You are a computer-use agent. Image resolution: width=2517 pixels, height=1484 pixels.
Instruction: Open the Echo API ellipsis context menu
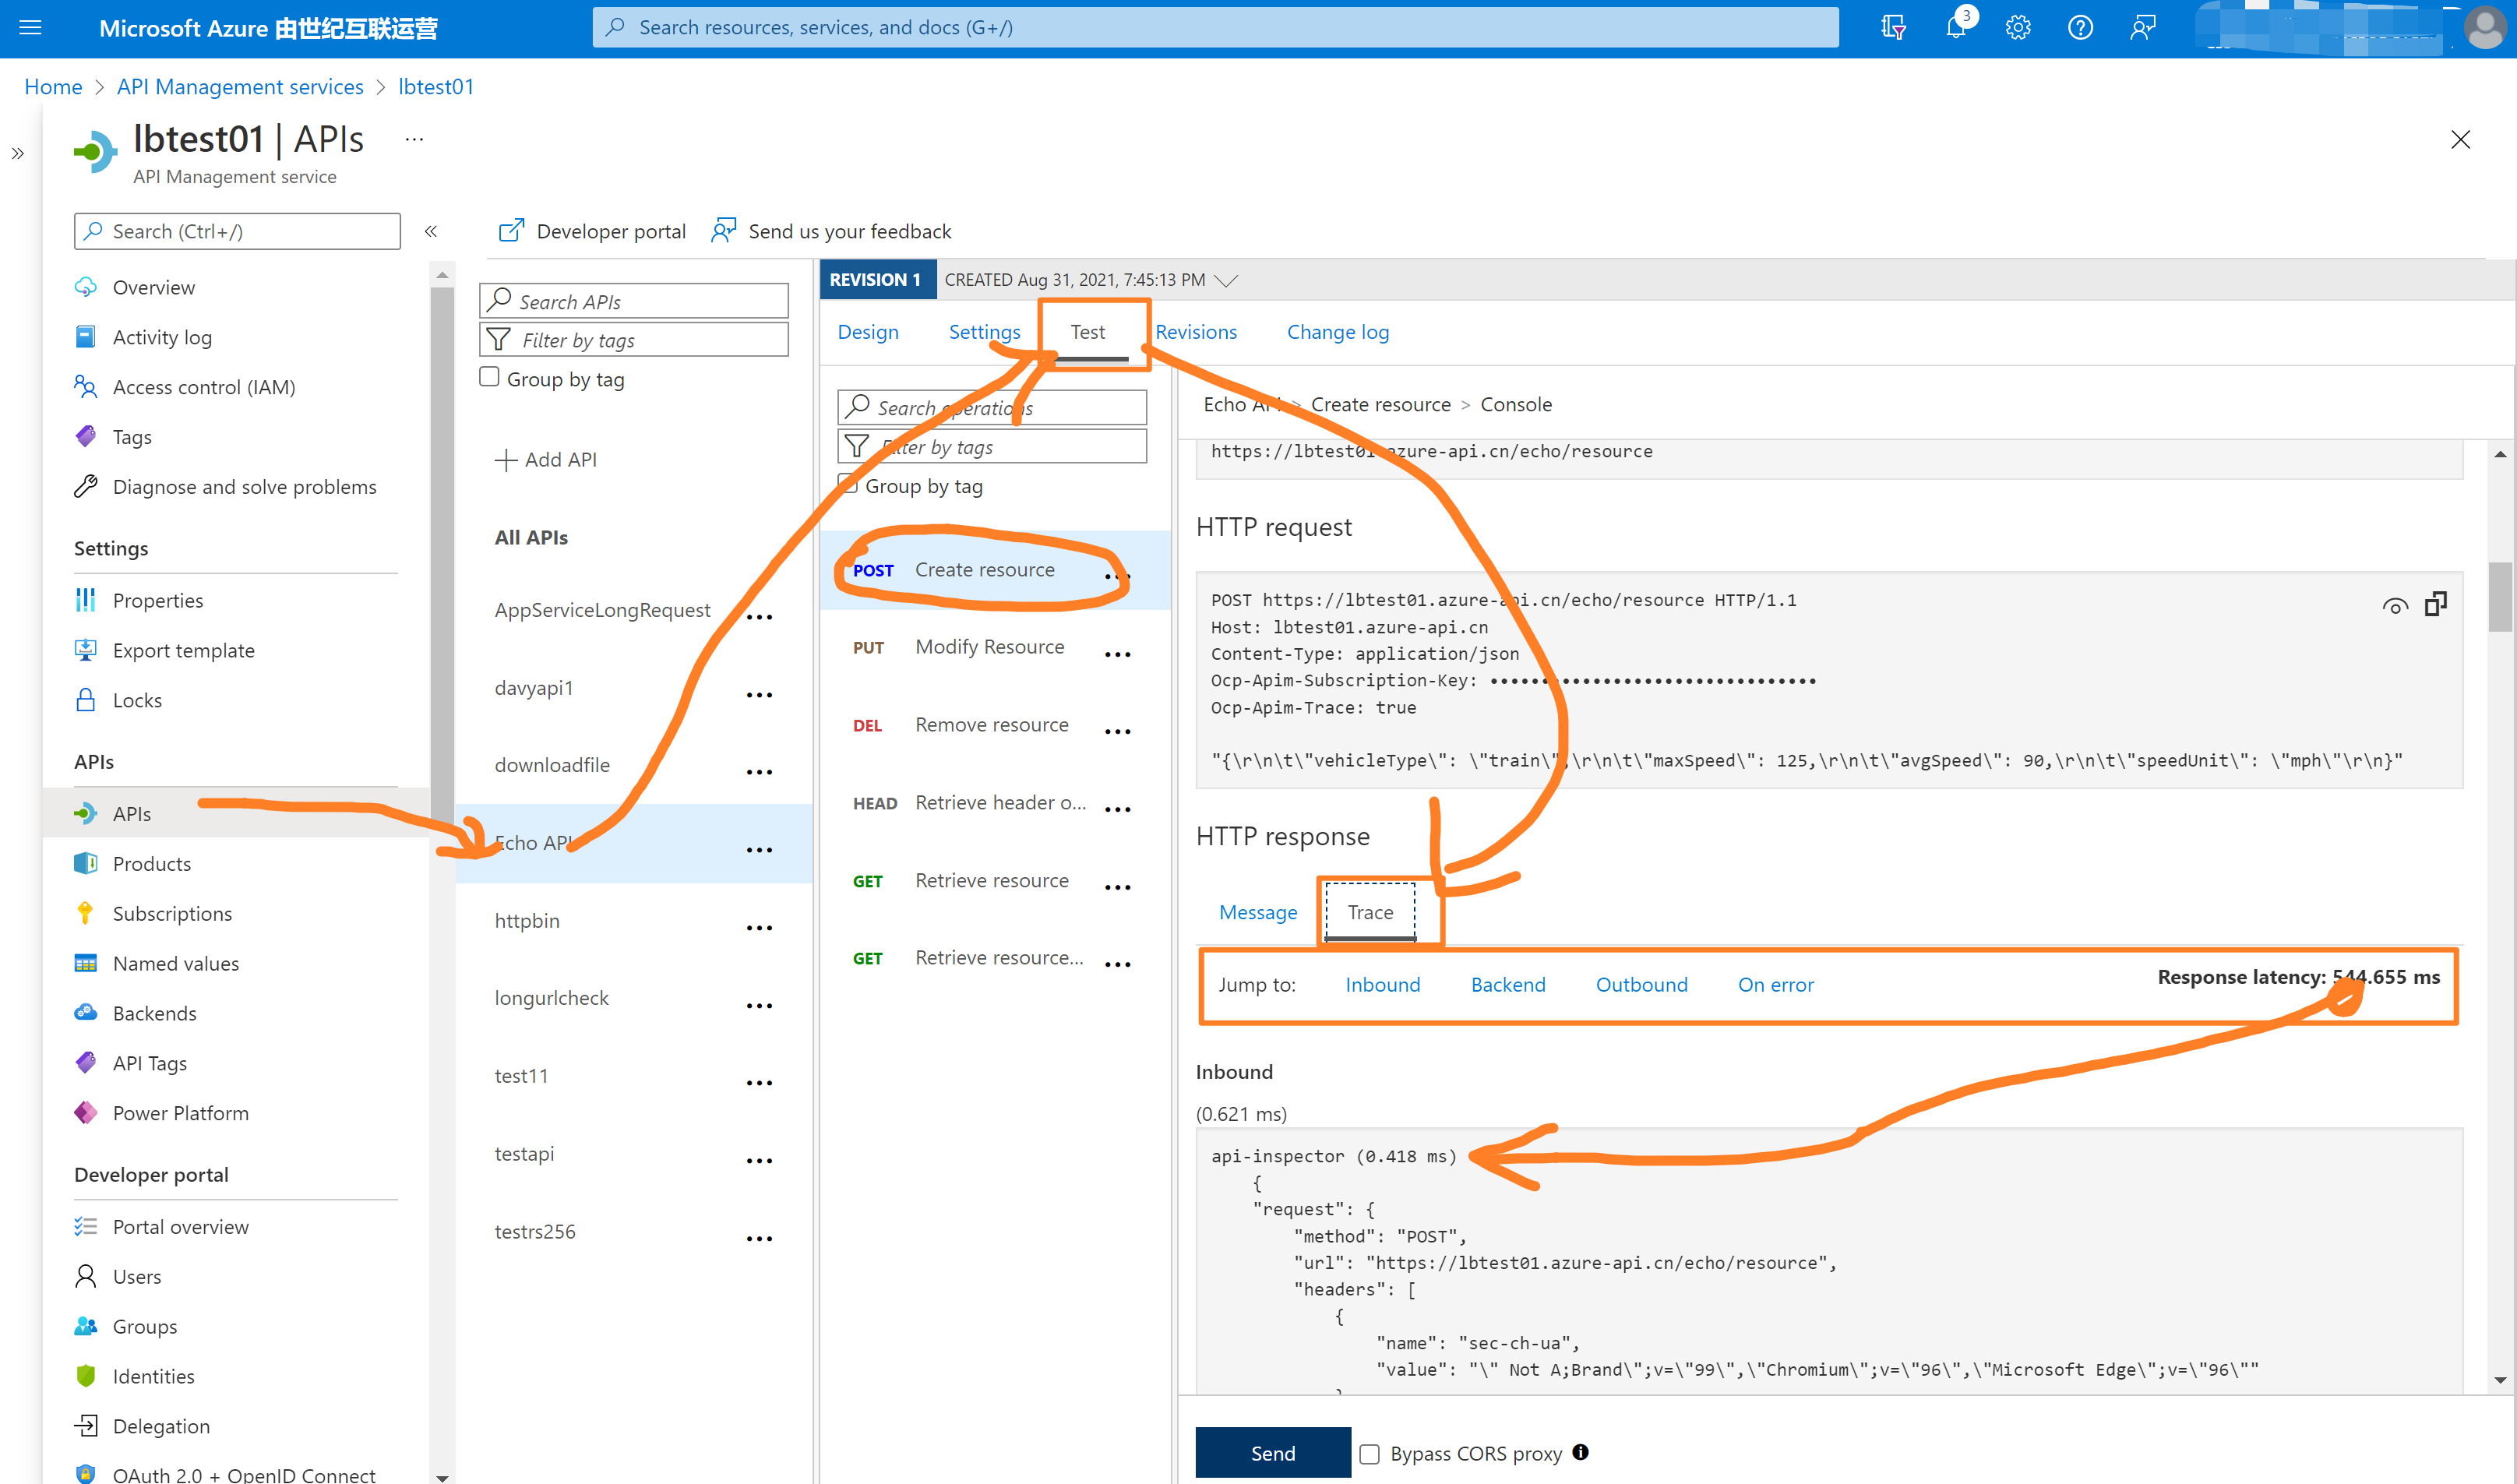pos(760,849)
